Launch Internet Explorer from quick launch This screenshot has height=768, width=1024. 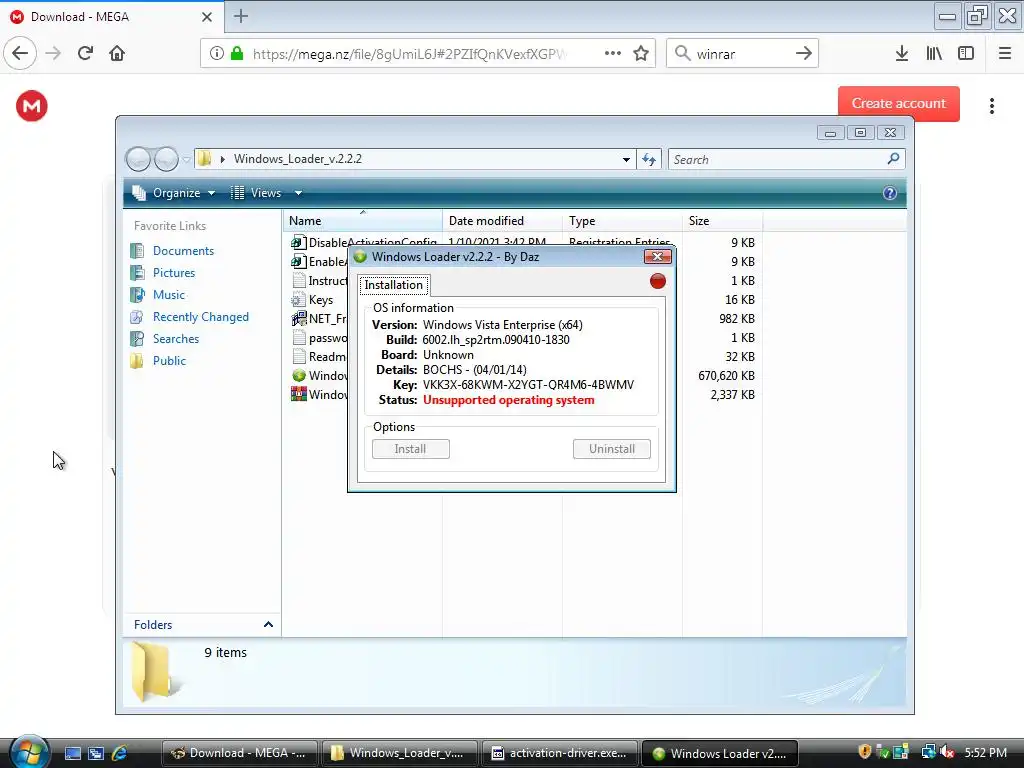119,753
